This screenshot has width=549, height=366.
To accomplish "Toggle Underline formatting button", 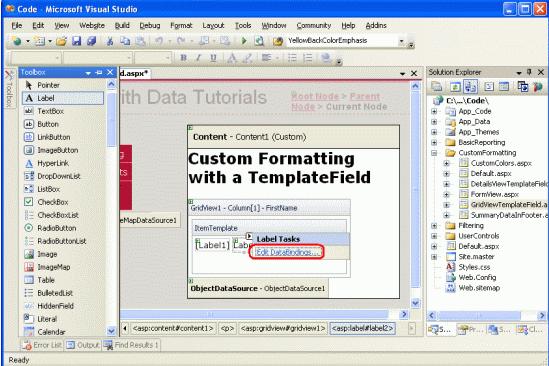I will (x=213, y=58).
